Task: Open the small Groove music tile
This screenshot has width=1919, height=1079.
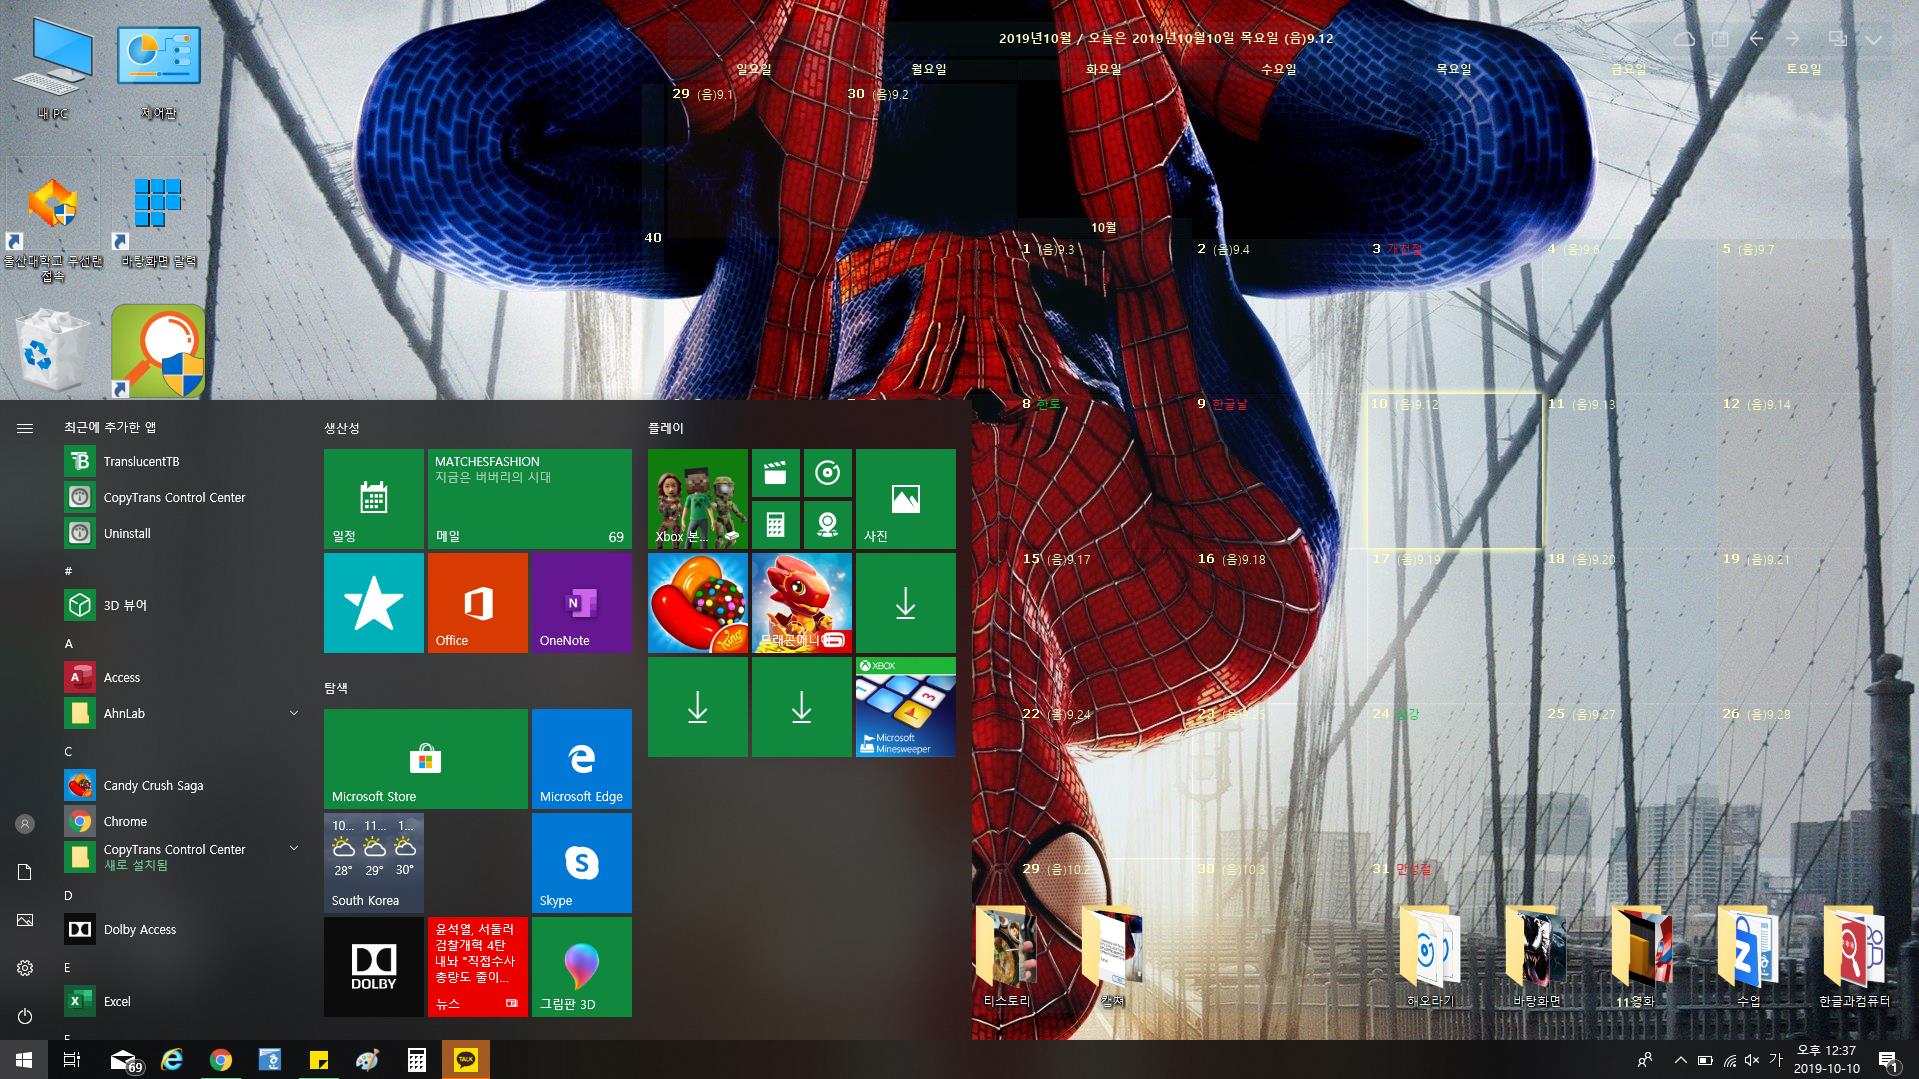Action: tap(828, 473)
